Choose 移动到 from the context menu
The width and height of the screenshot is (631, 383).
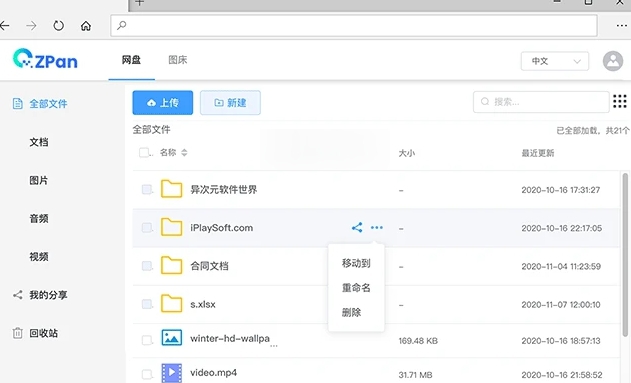(x=356, y=263)
